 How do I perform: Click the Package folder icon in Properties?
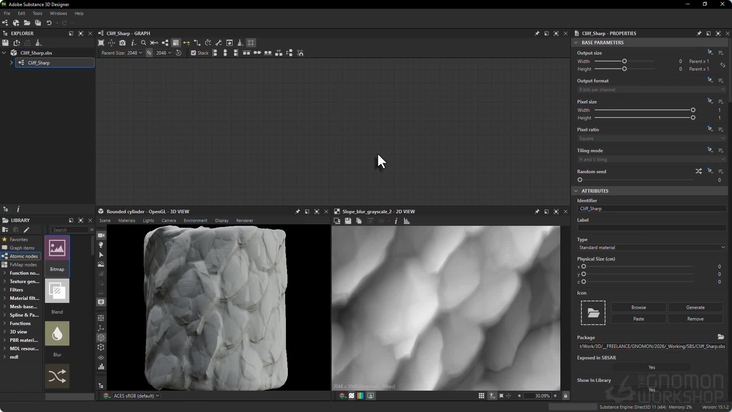tap(721, 337)
